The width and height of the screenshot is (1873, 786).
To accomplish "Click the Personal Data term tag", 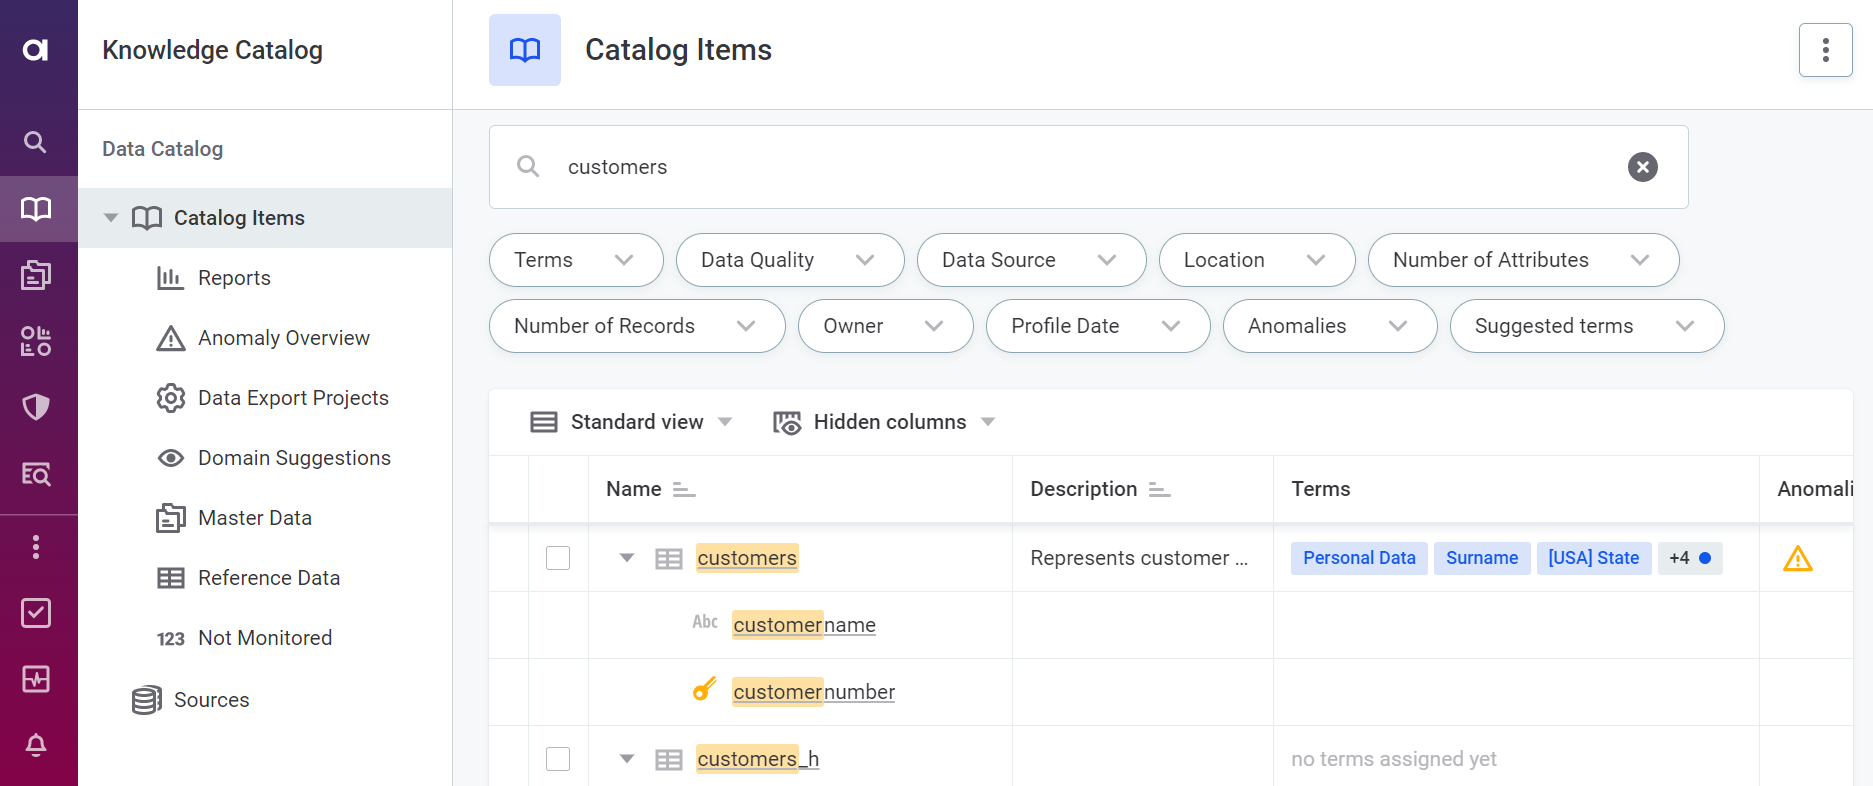I will tap(1358, 558).
